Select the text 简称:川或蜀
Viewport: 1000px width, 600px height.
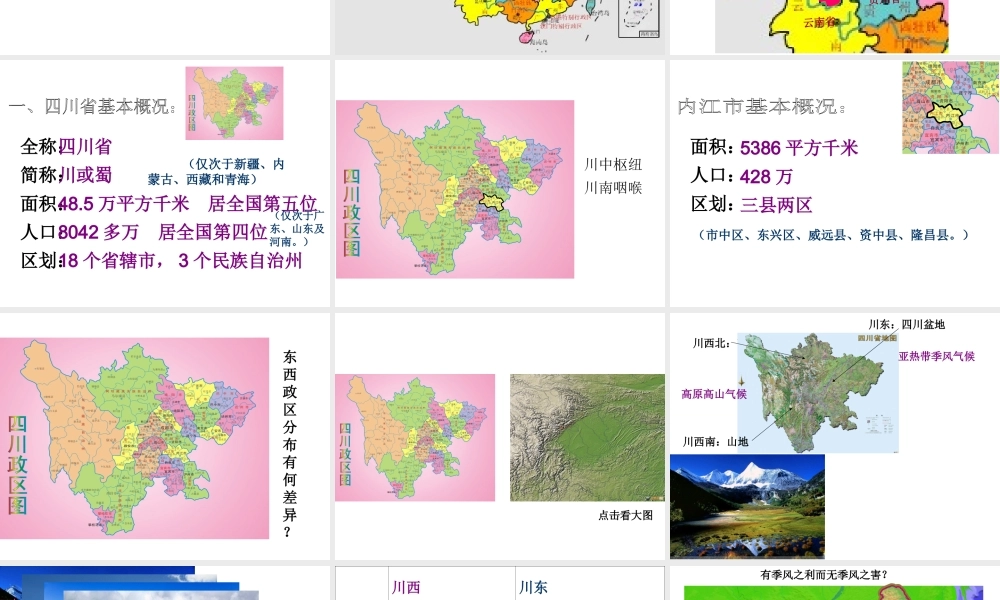(66, 175)
